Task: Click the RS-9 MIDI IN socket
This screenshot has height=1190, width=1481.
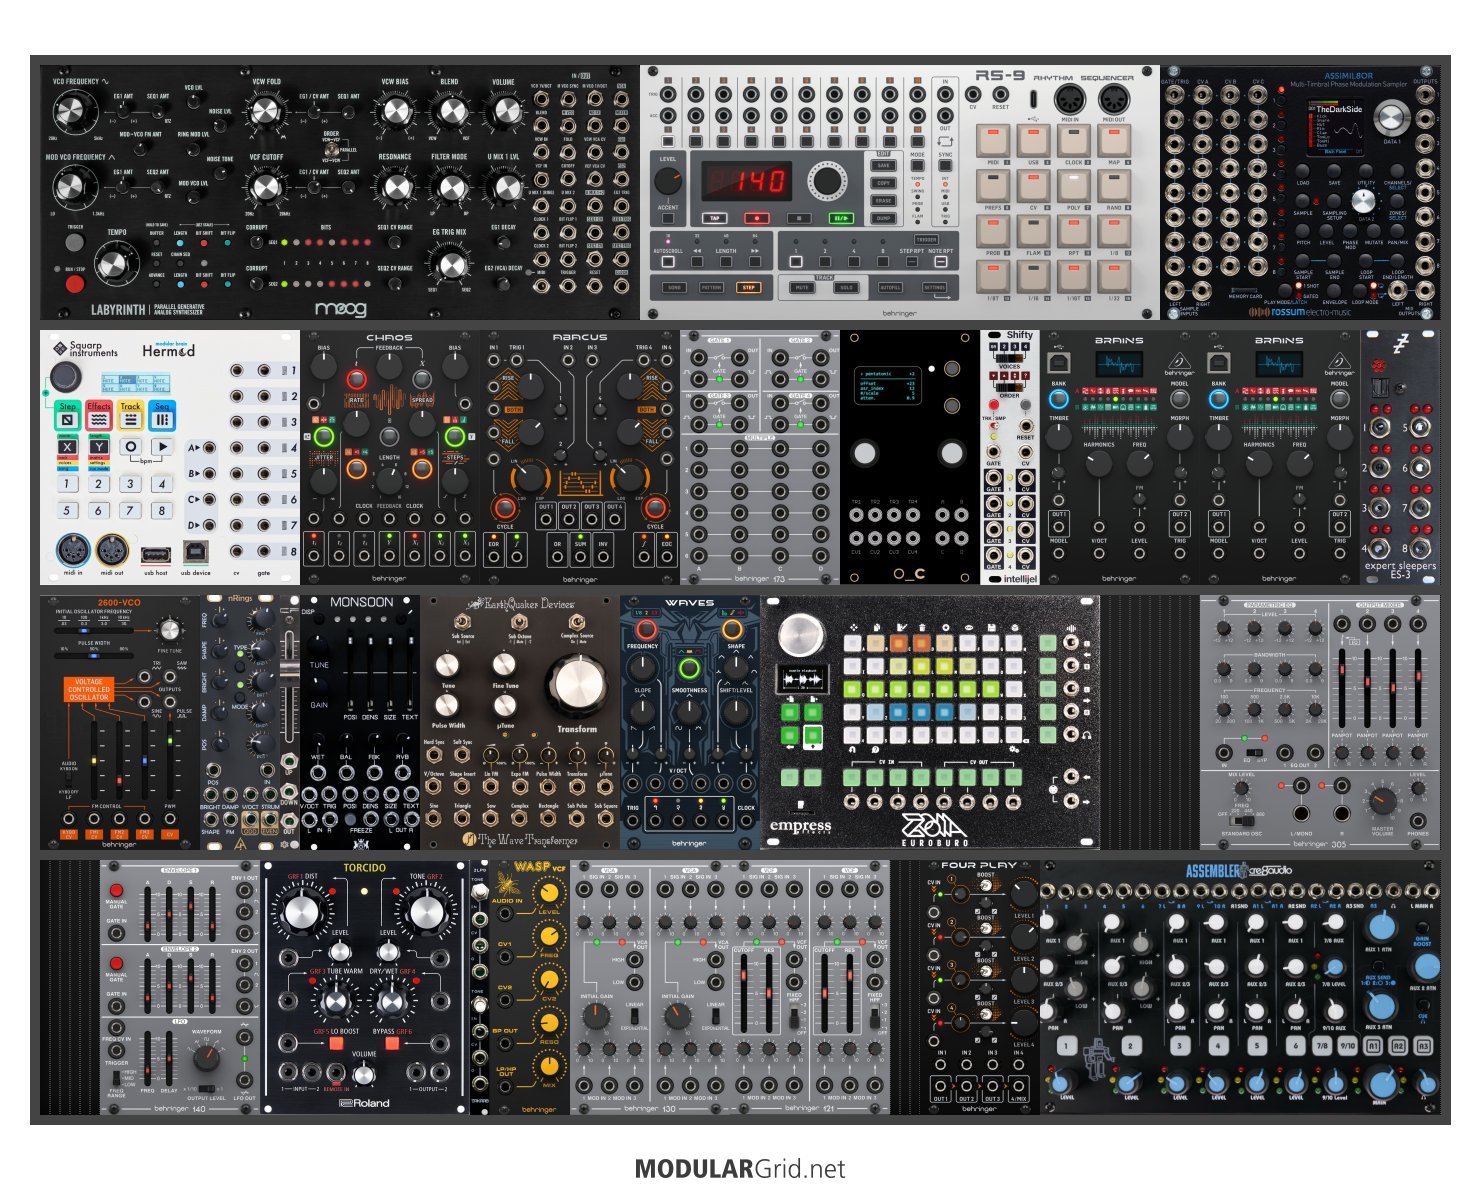Action: (1070, 100)
